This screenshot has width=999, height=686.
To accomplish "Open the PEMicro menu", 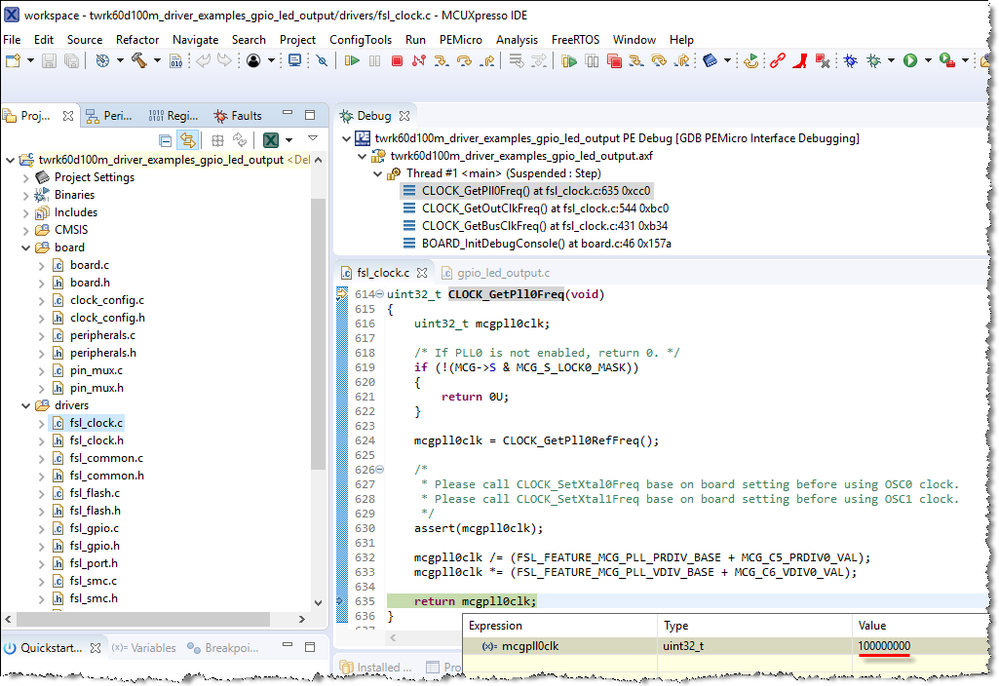I will (461, 39).
